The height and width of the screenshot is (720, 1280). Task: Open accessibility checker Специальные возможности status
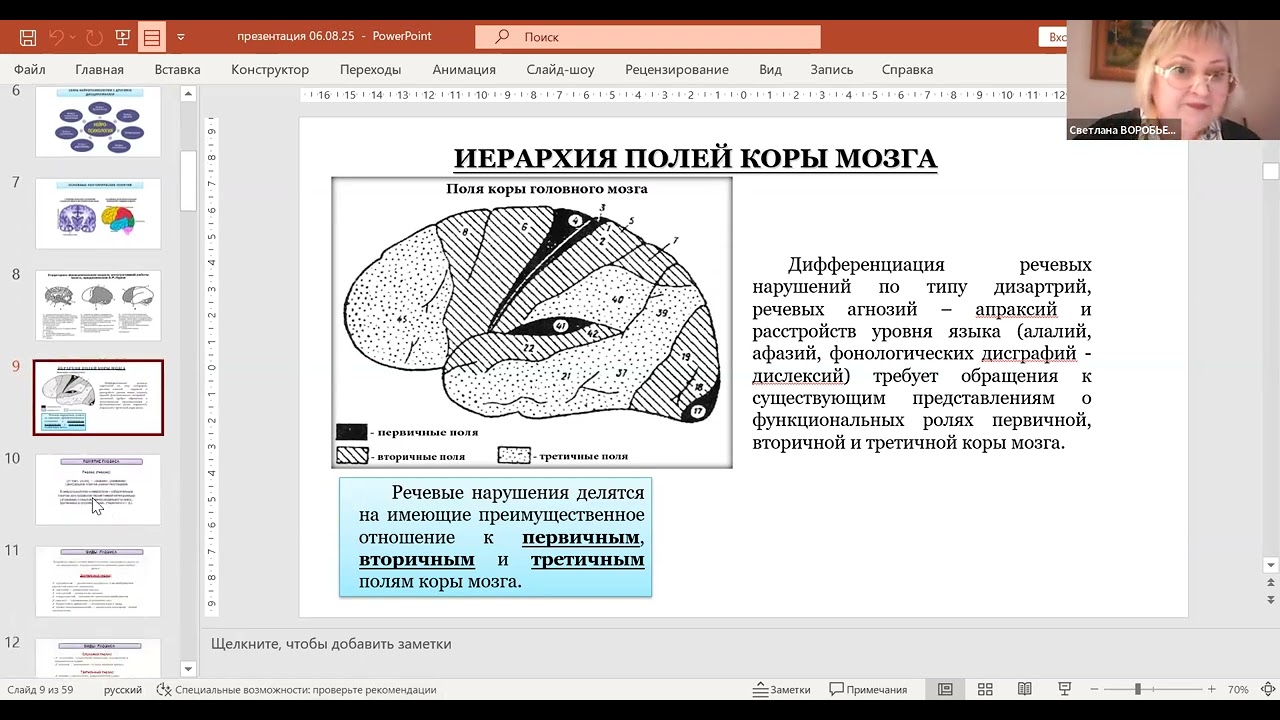[297, 690]
